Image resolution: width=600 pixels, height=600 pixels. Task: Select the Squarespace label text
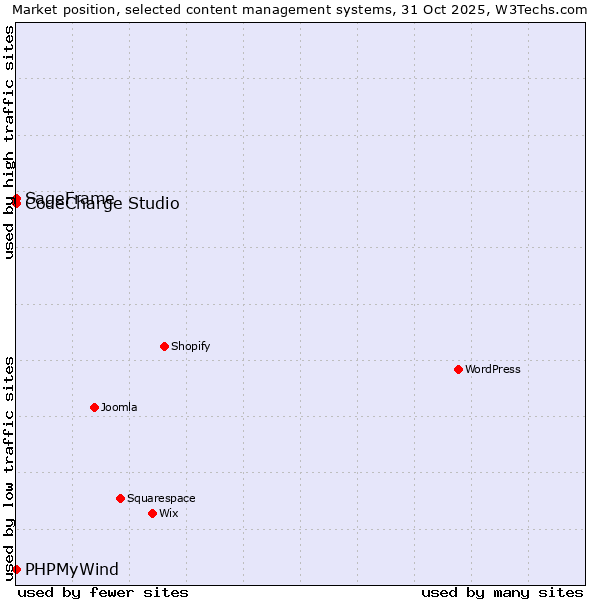click(x=161, y=498)
